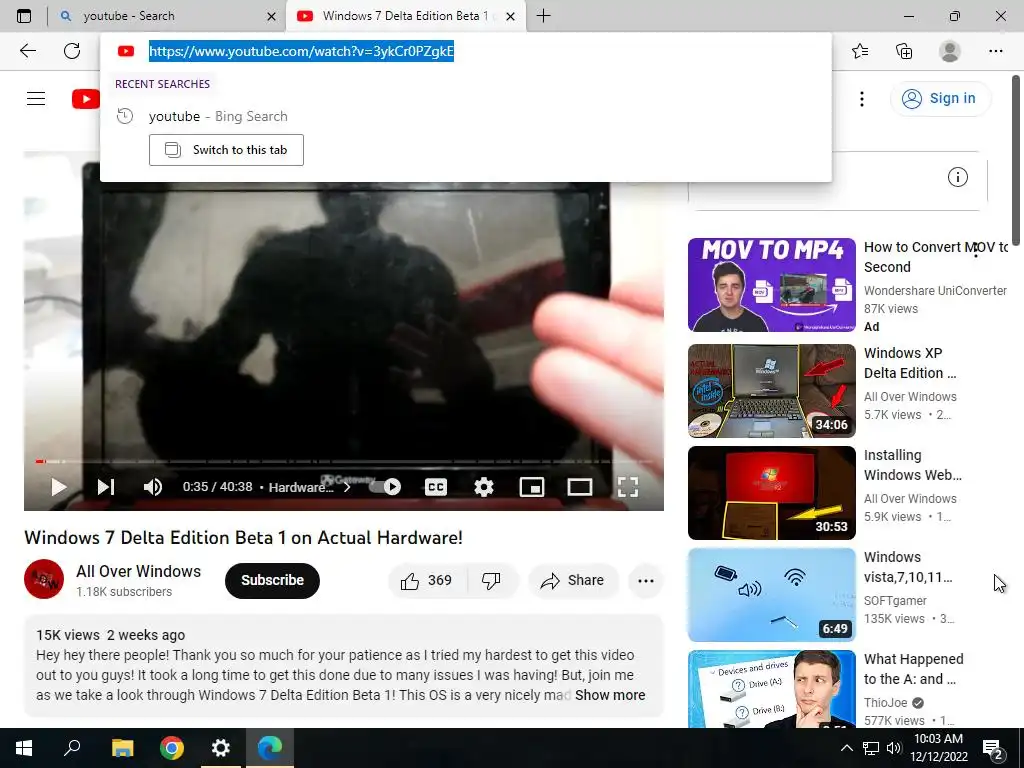The width and height of the screenshot is (1024, 768).
Task: Open Edge Settings and more menu
Action: [995, 51]
